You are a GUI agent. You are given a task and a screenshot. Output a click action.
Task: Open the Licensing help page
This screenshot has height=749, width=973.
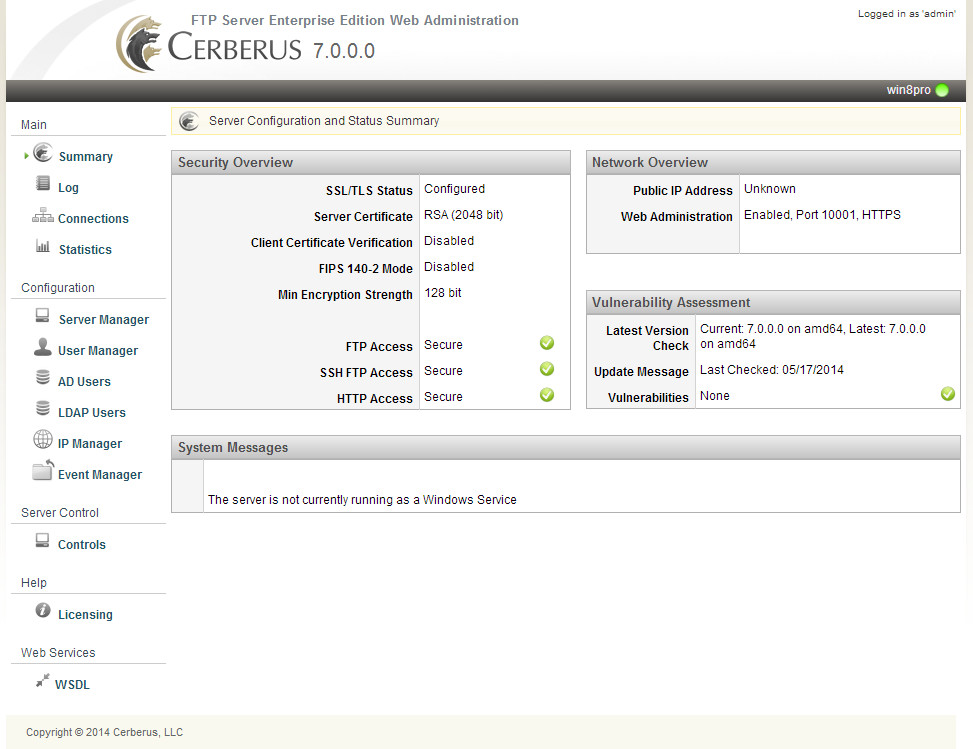click(x=86, y=615)
